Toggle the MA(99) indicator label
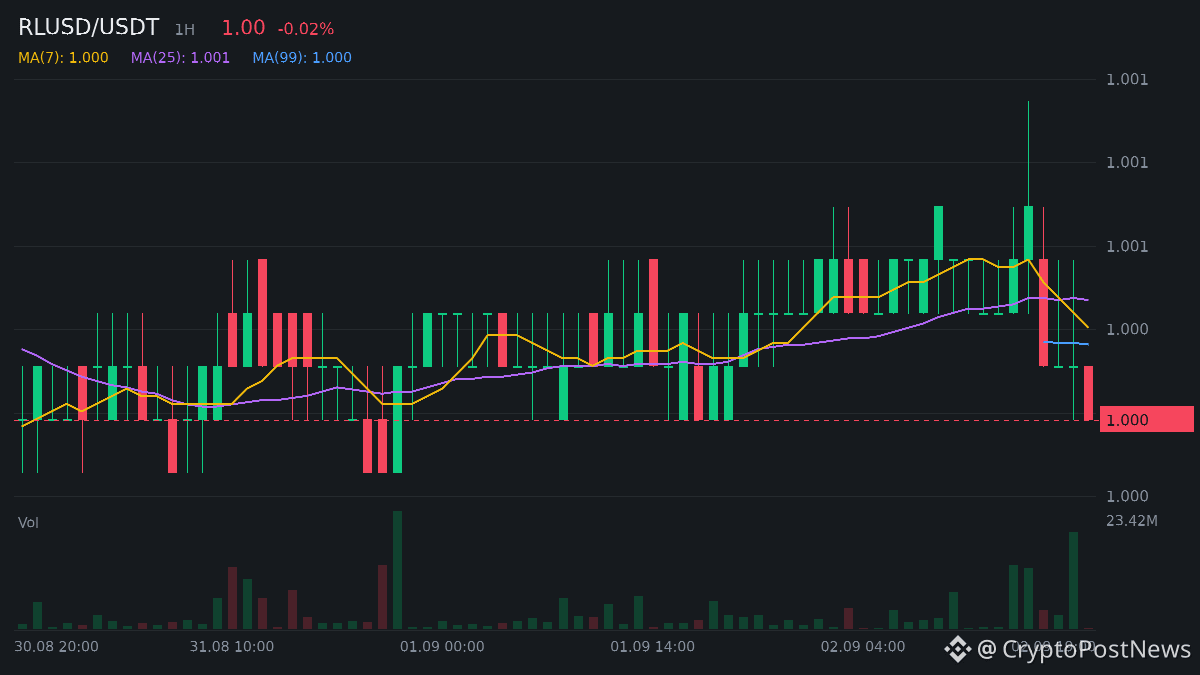This screenshot has height=675, width=1200. (302, 58)
